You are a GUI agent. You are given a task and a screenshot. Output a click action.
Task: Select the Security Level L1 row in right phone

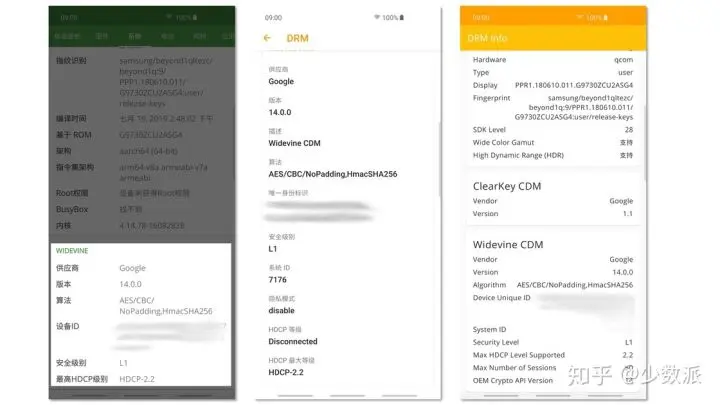[553, 342]
